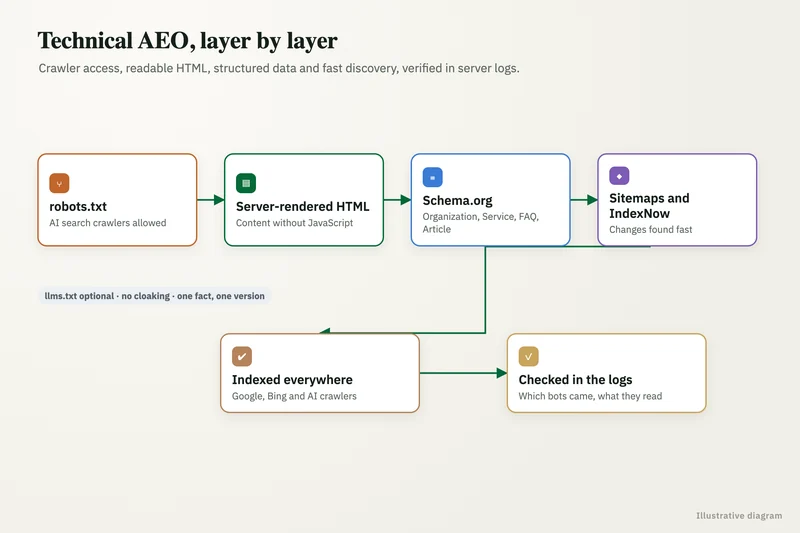Click the purple Sitemaps and IndexNow icon
This screenshot has height=533, width=800.
coord(619,176)
